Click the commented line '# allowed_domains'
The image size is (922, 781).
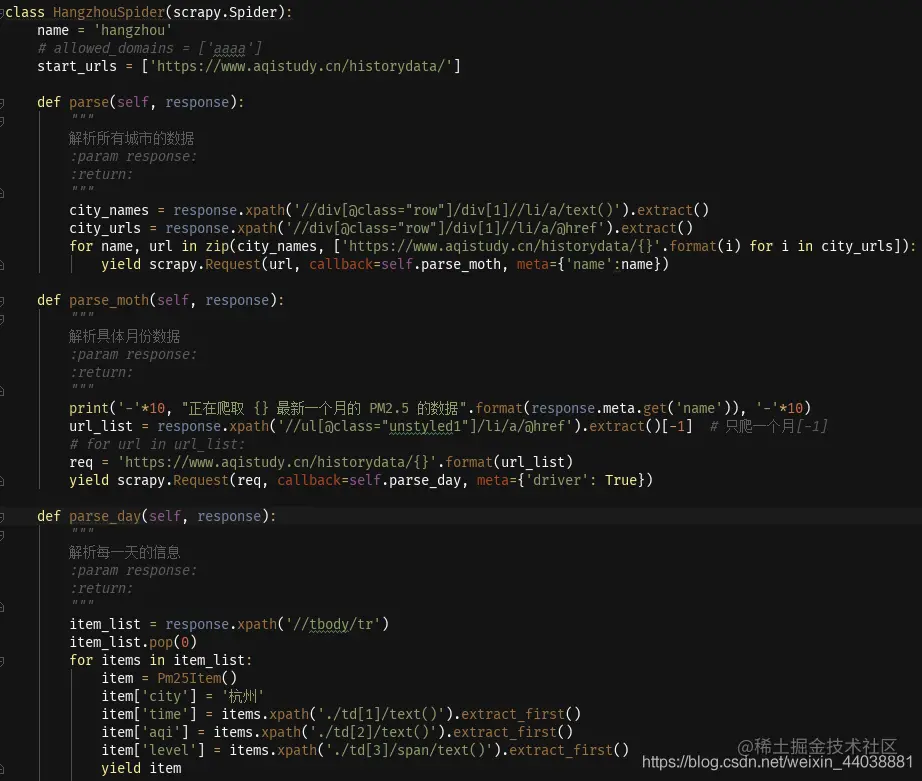pos(149,48)
